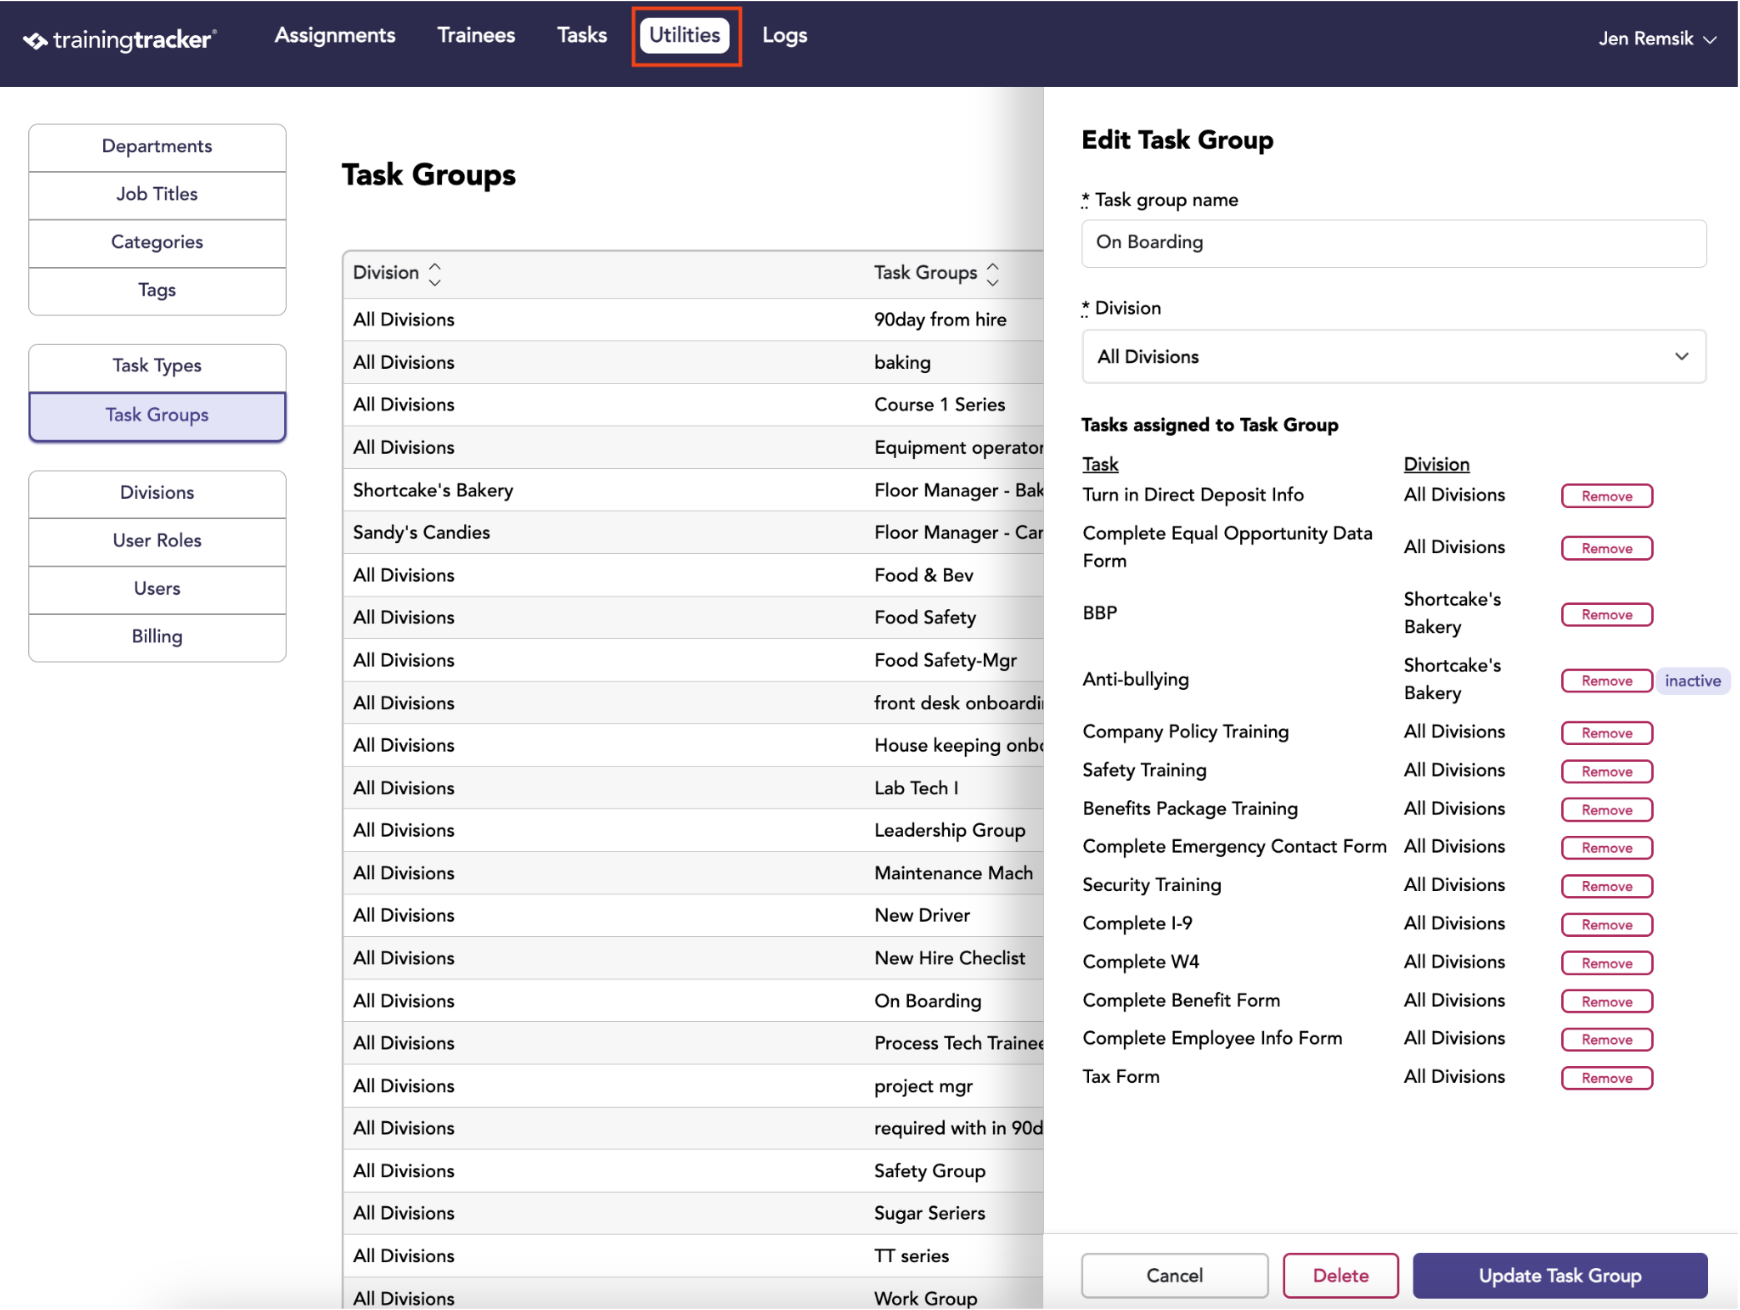Click the Division column header link in panel
The image size is (1740, 1310).
1436,464
